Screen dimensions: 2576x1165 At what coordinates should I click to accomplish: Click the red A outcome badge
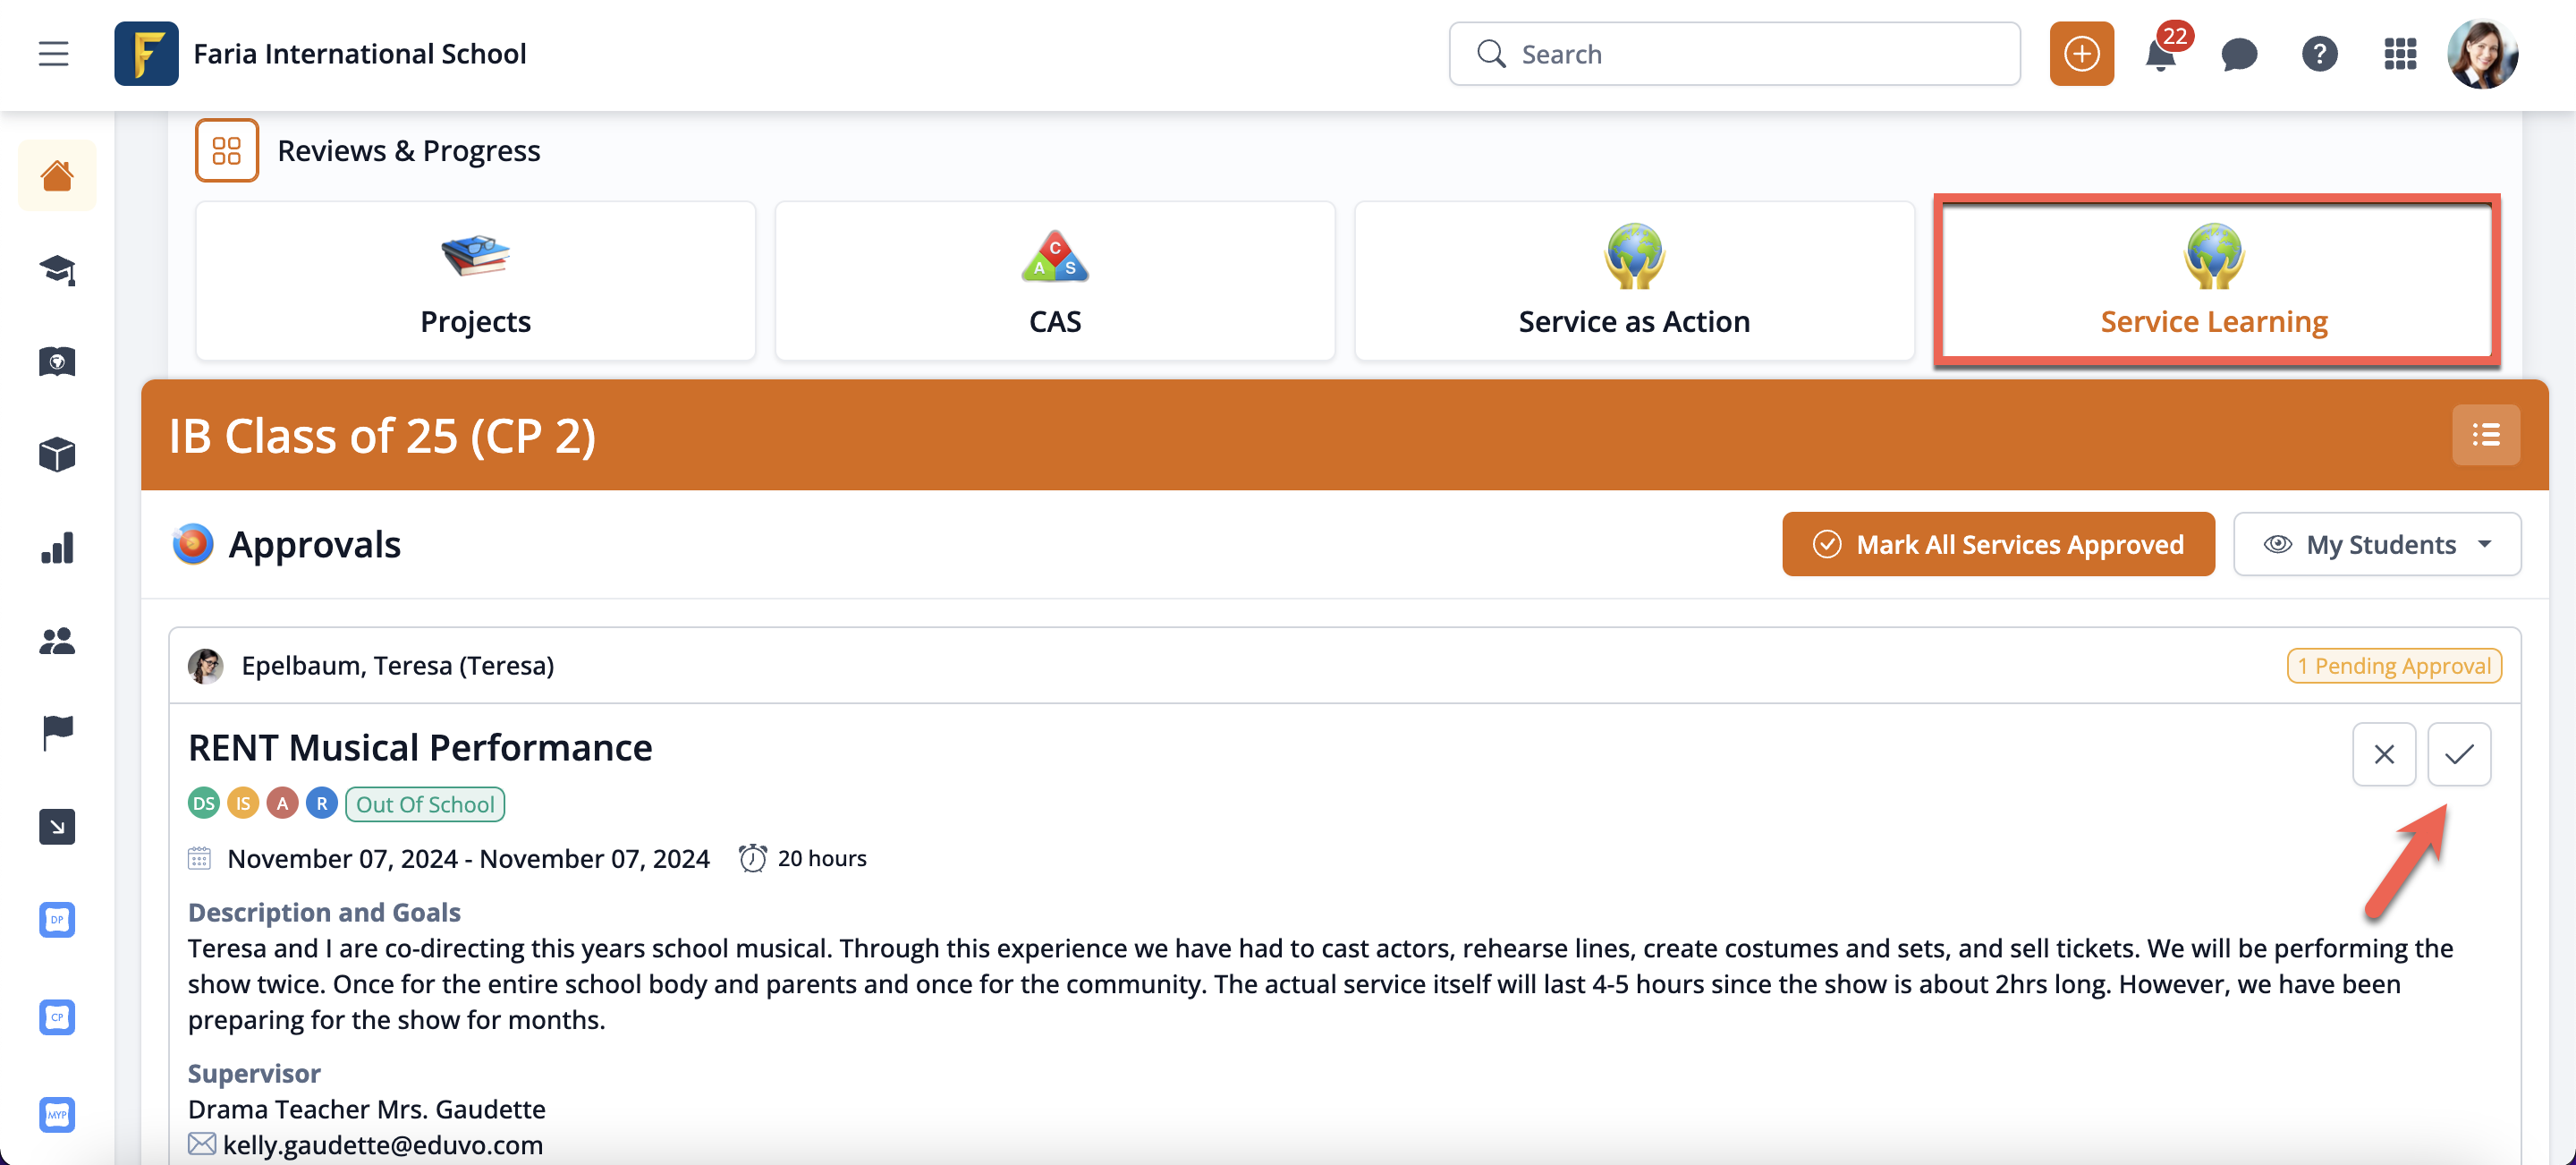click(x=282, y=803)
